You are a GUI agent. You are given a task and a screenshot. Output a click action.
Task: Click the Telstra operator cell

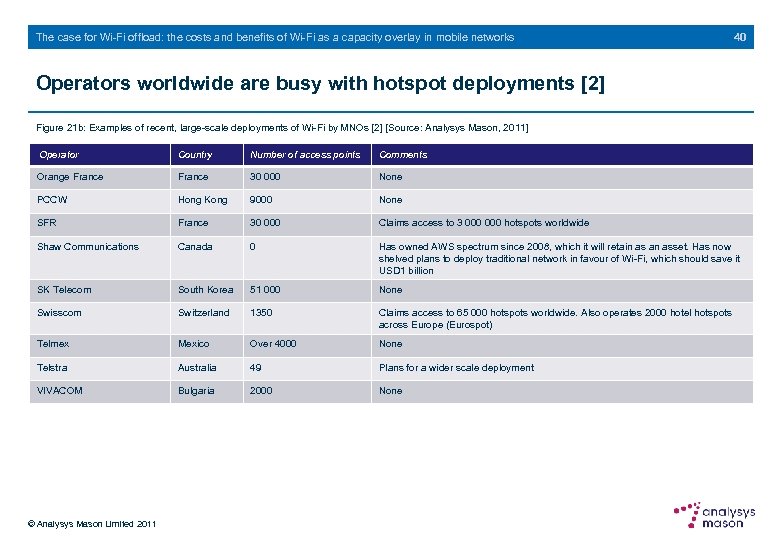tap(100, 368)
